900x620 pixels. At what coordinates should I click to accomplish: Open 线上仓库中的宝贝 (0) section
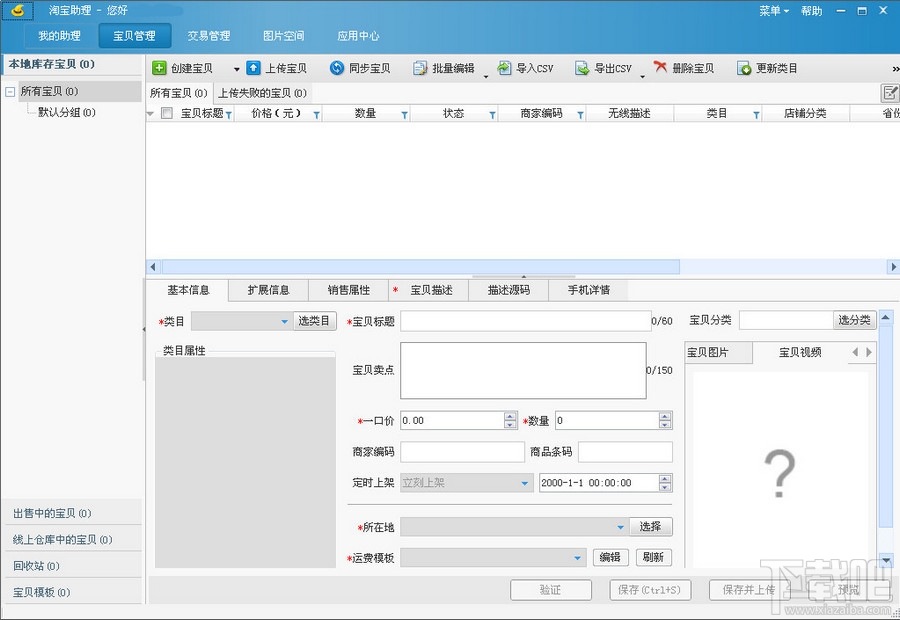[x=72, y=540]
